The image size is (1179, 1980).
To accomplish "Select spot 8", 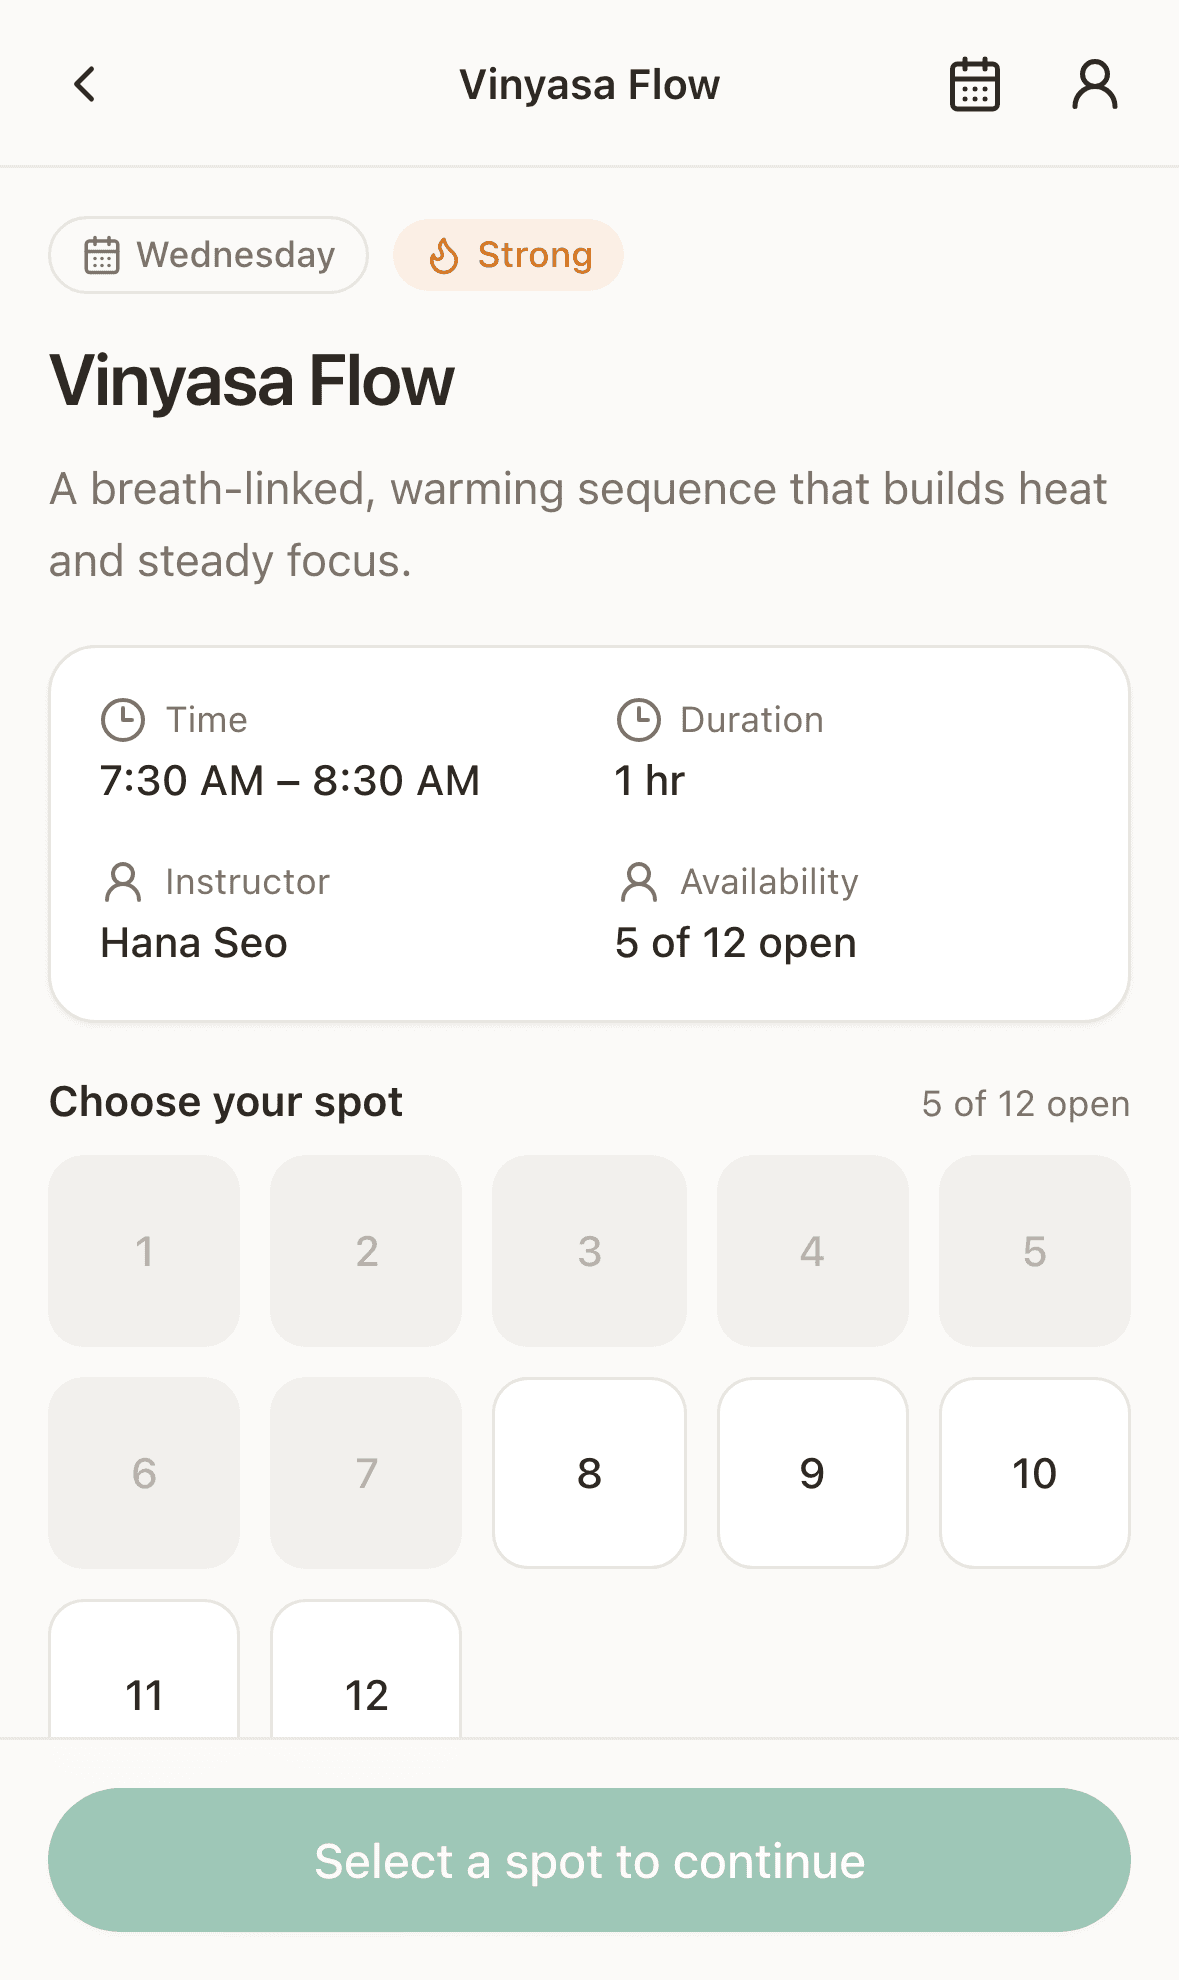I will tap(589, 1473).
